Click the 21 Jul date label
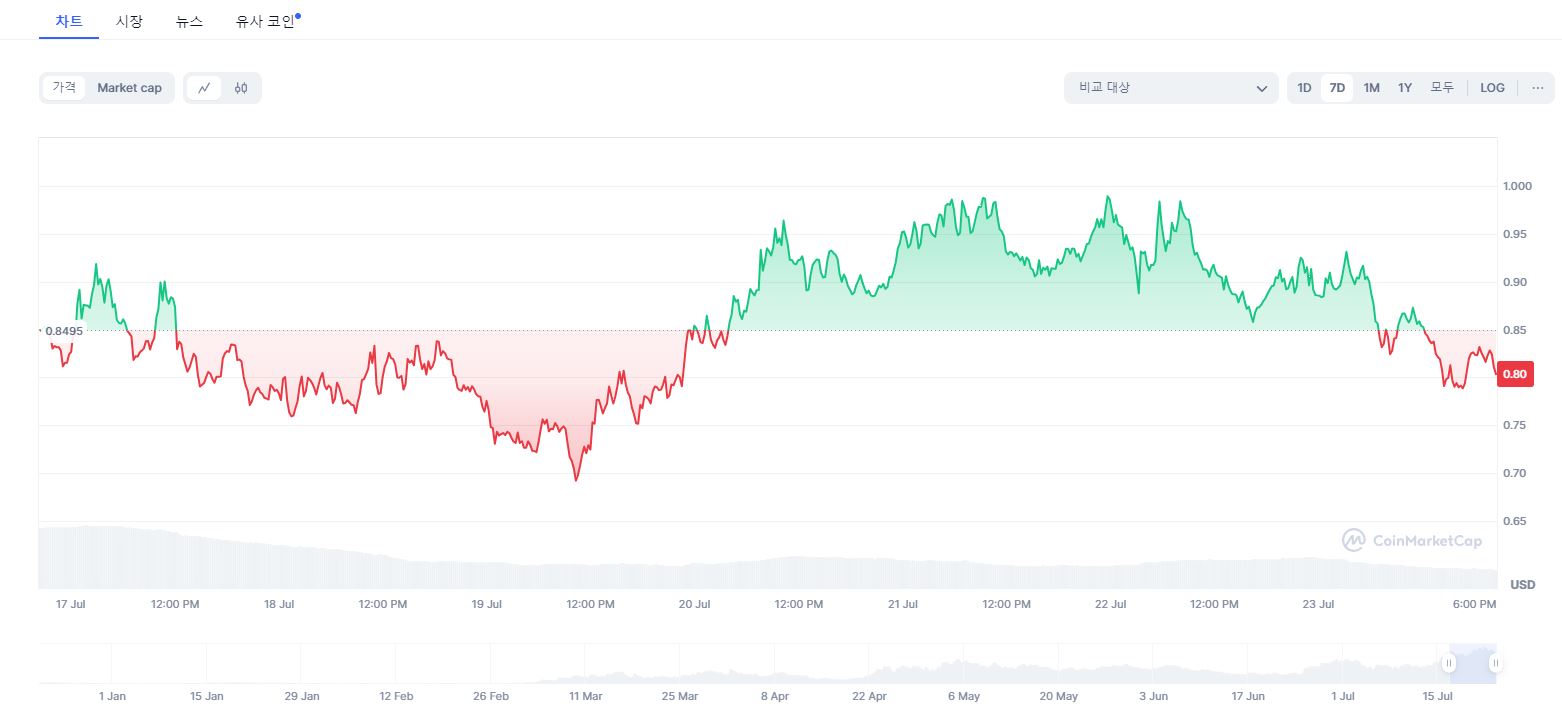Viewport: 1562px width, 728px height. tap(902, 604)
